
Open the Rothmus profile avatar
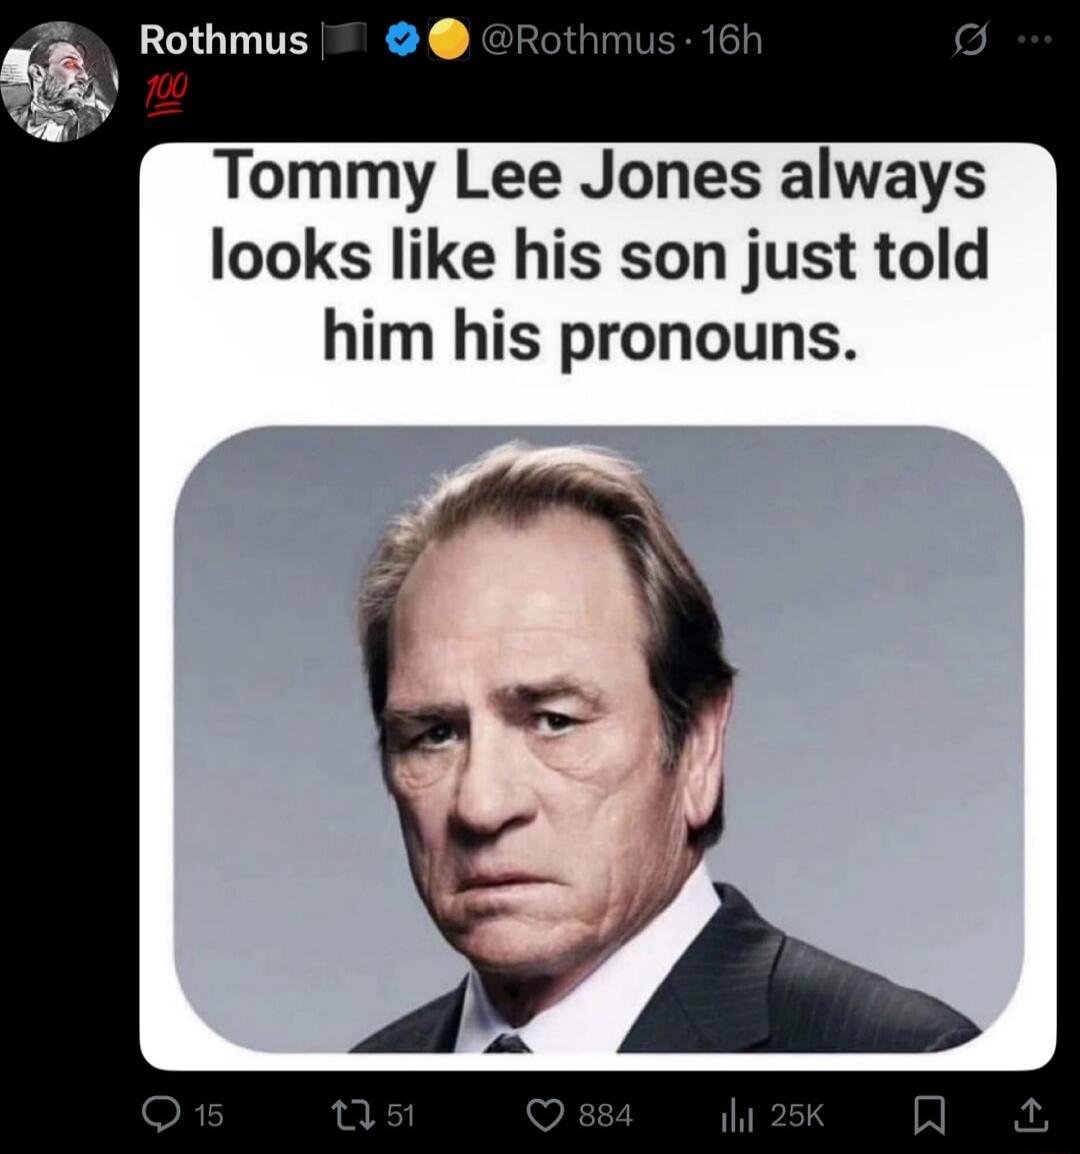59,82
